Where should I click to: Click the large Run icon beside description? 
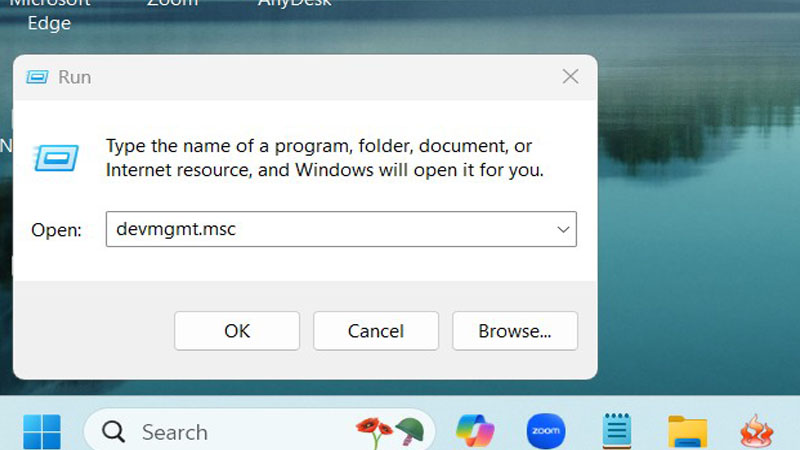[56, 157]
